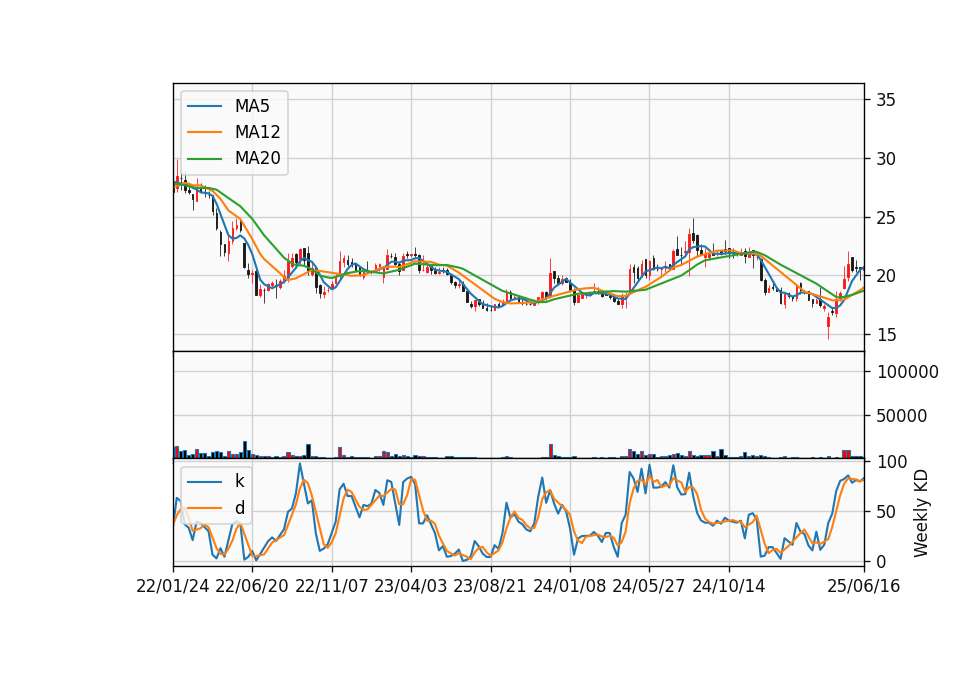
Task: Click the volume axis value 100000
Action: [908, 372]
